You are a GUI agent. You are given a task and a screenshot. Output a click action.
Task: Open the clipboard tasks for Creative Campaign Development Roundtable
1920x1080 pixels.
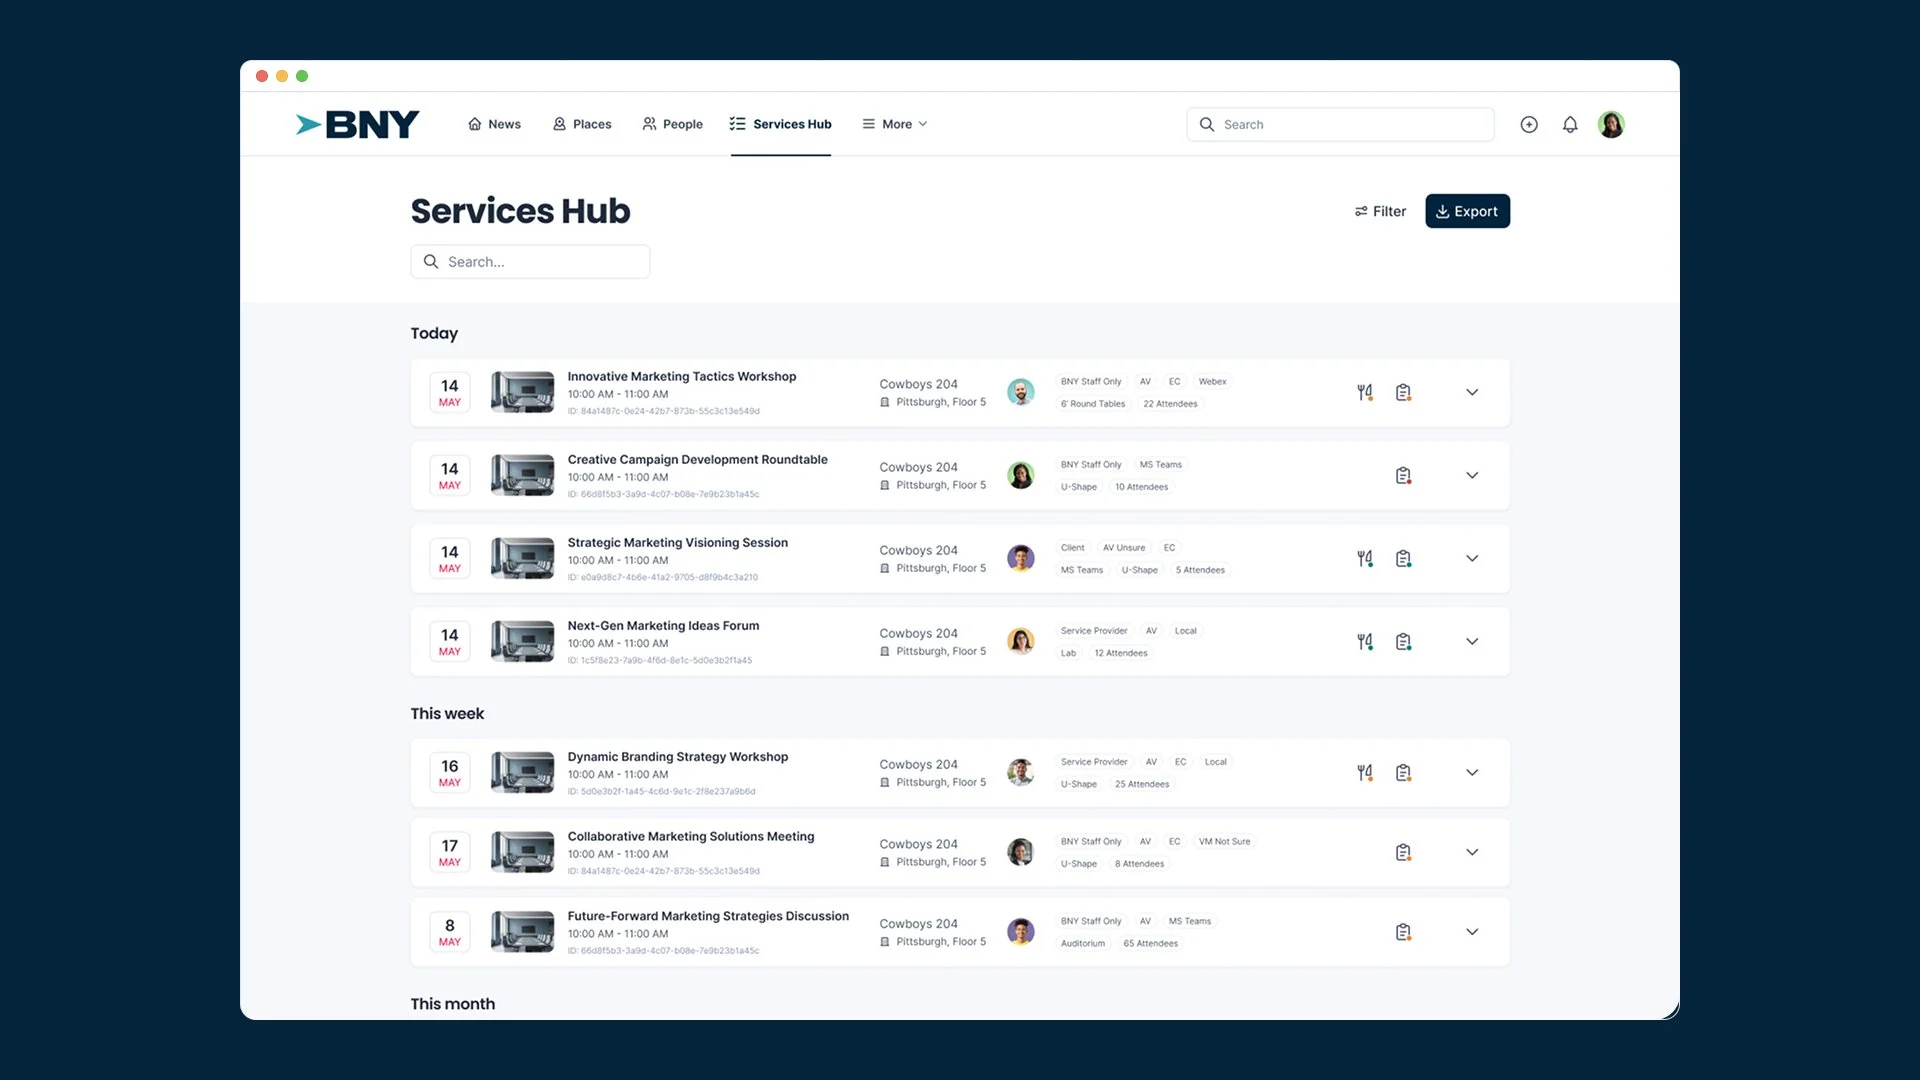pos(1403,475)
